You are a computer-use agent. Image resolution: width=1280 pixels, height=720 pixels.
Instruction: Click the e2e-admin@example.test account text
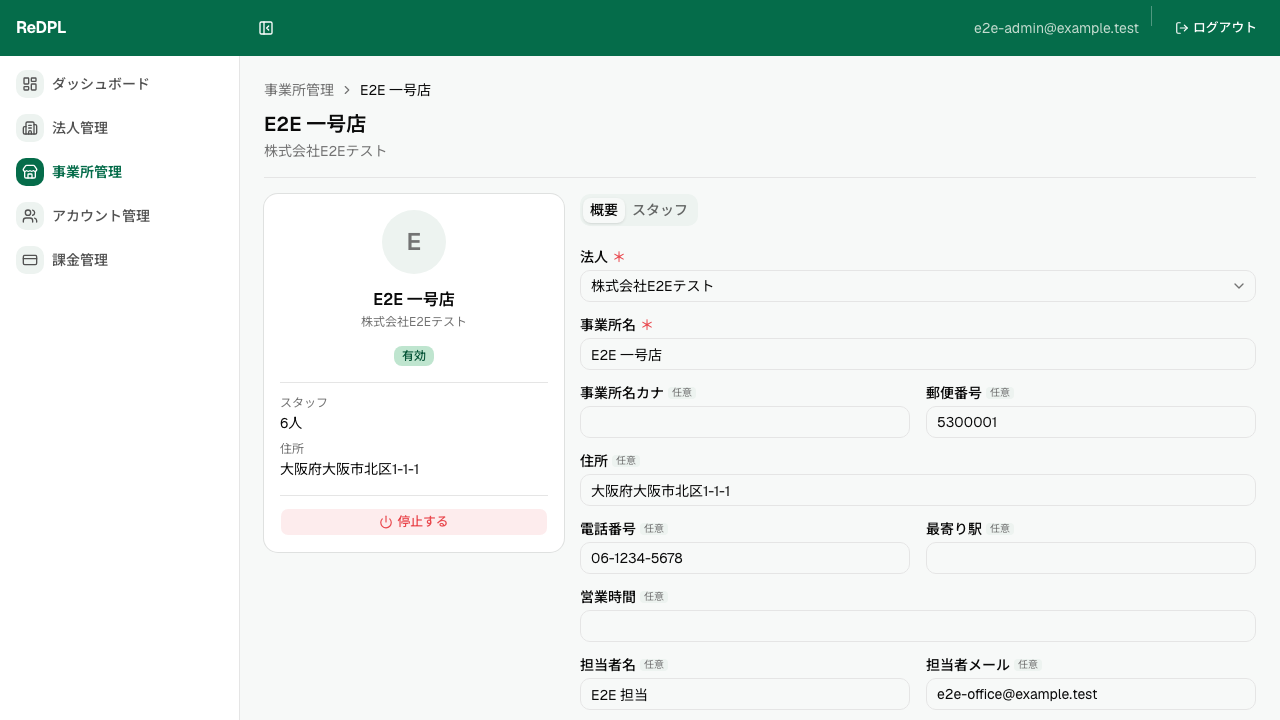click(x=1056, y=28)
